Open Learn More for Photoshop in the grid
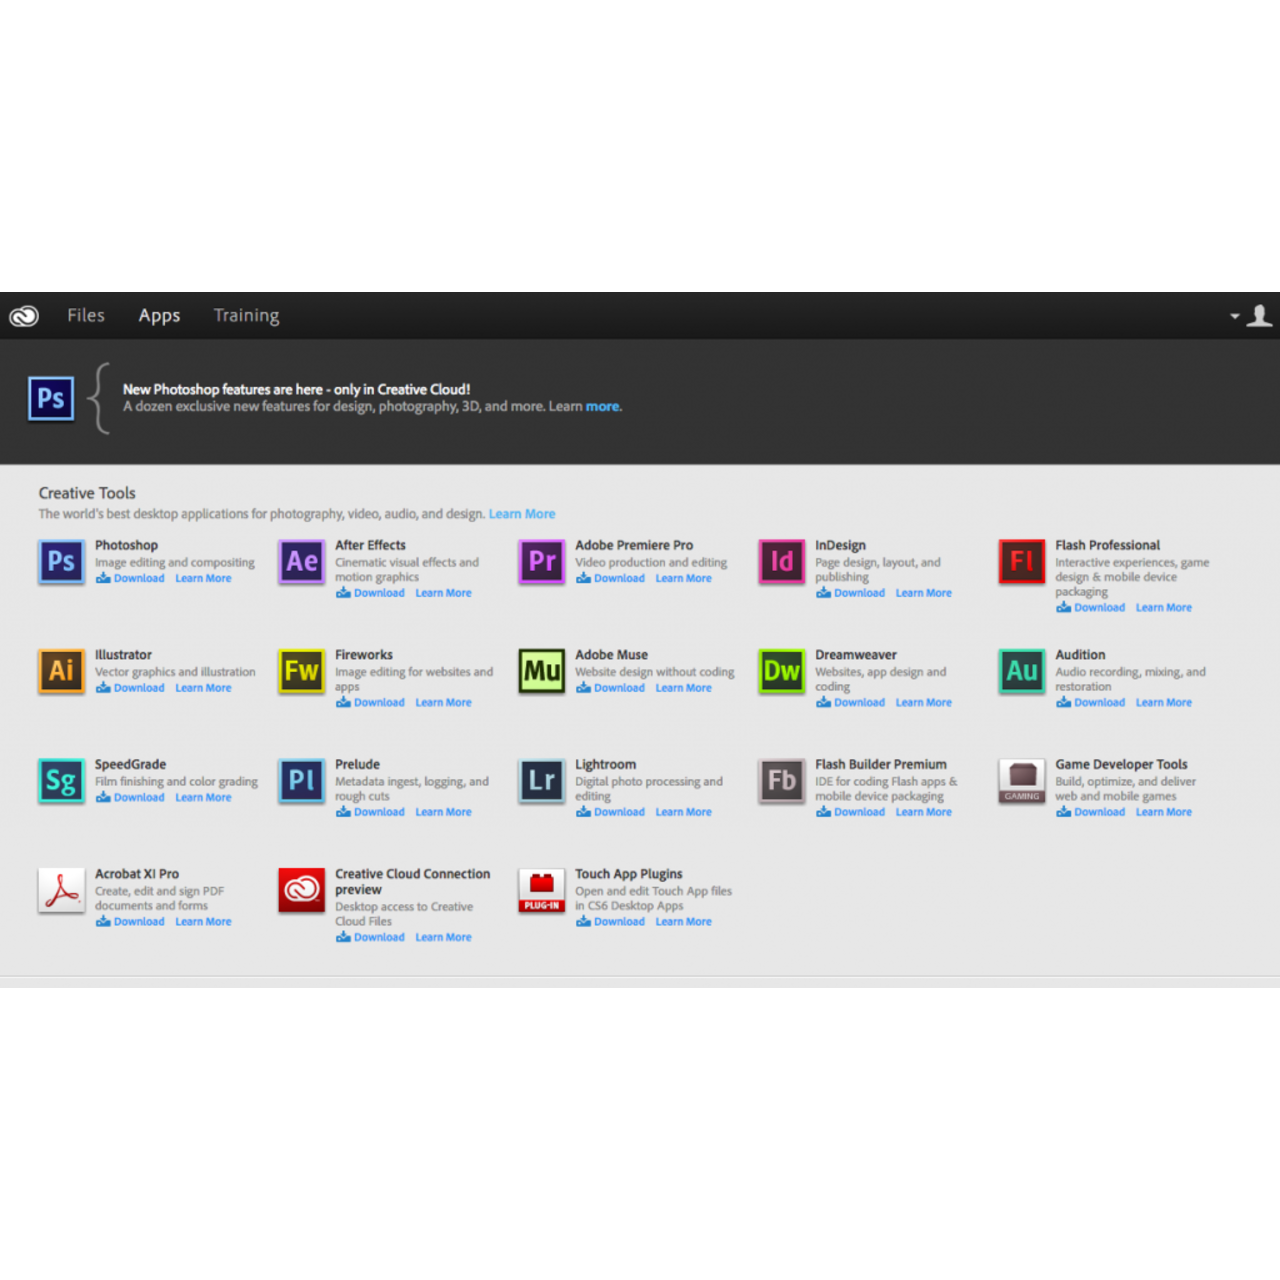1280x1280 pixels. pos(203,578)
